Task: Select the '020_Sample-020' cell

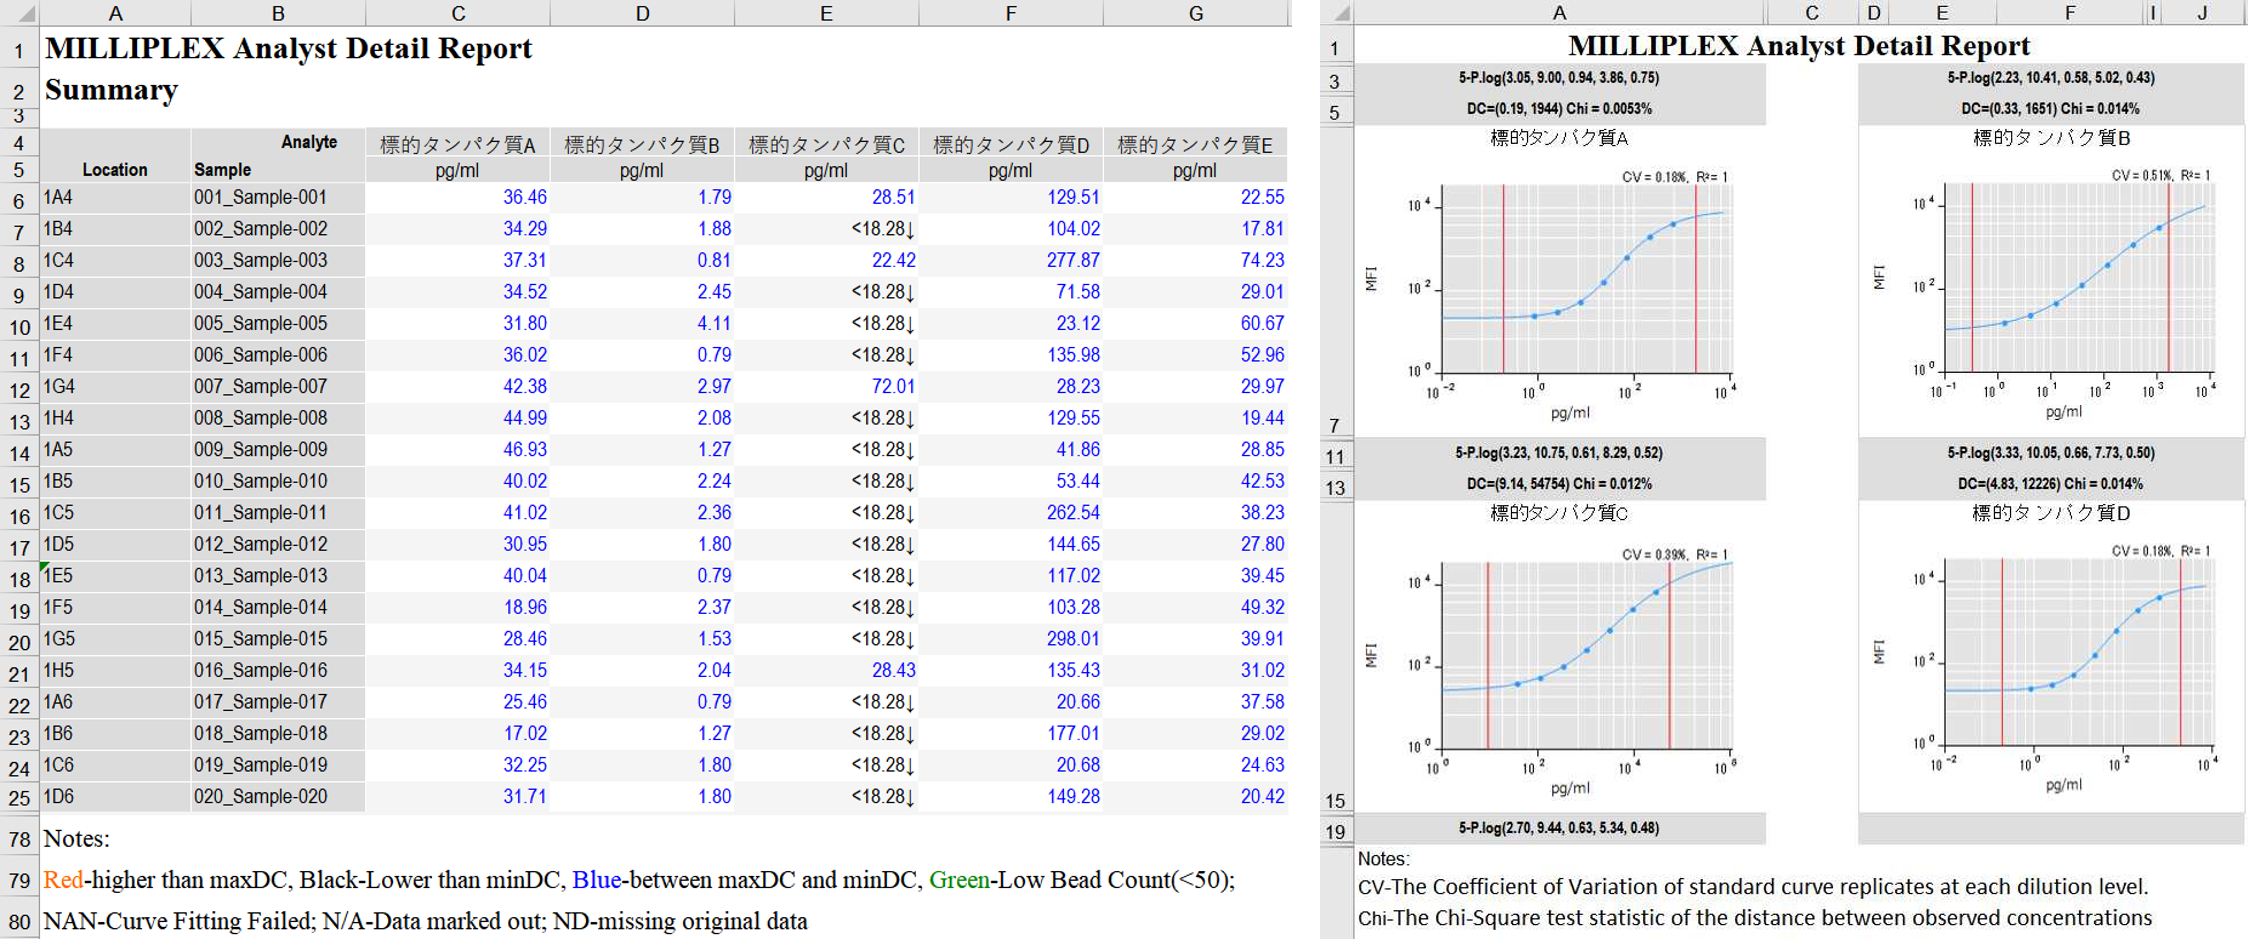Action: tap(278, 796)
